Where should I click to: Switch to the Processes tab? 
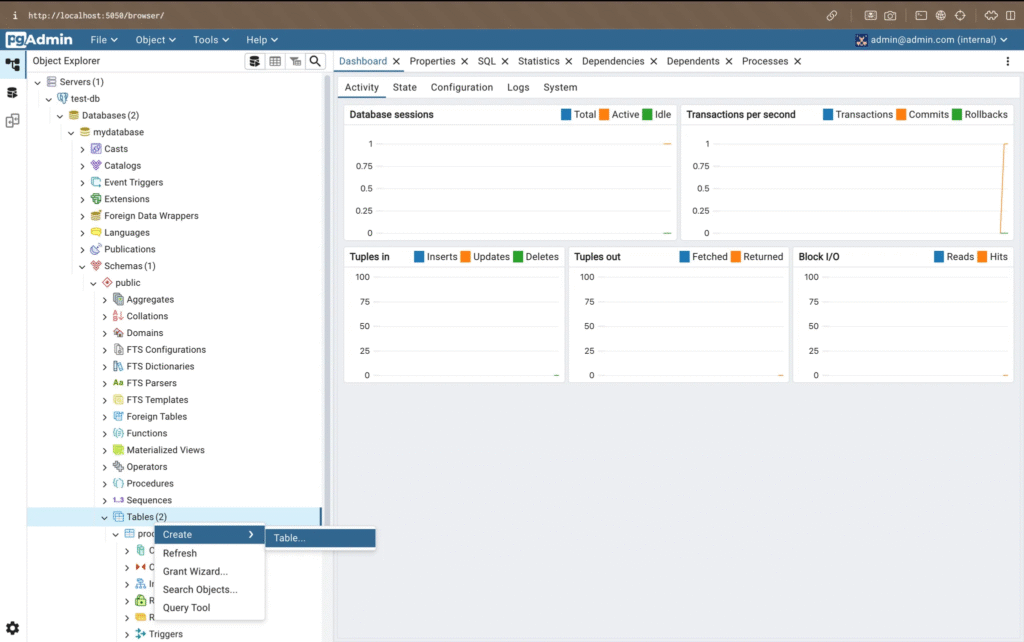765,61
